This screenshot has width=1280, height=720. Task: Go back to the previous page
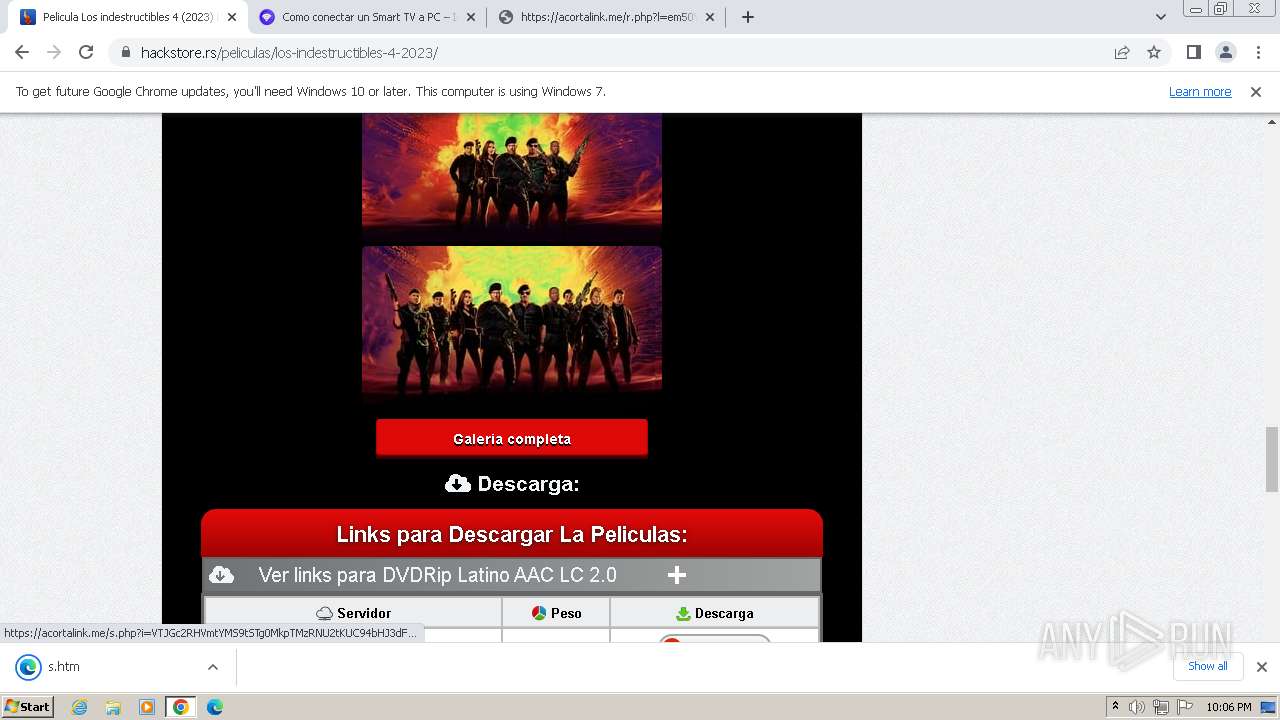(22, 52)
